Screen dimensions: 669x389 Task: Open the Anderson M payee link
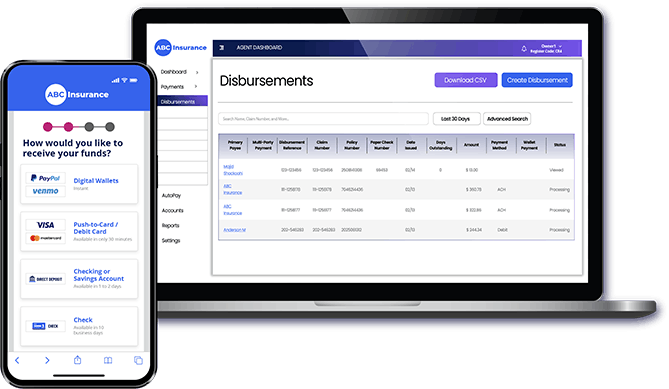(x=234, y=230)
